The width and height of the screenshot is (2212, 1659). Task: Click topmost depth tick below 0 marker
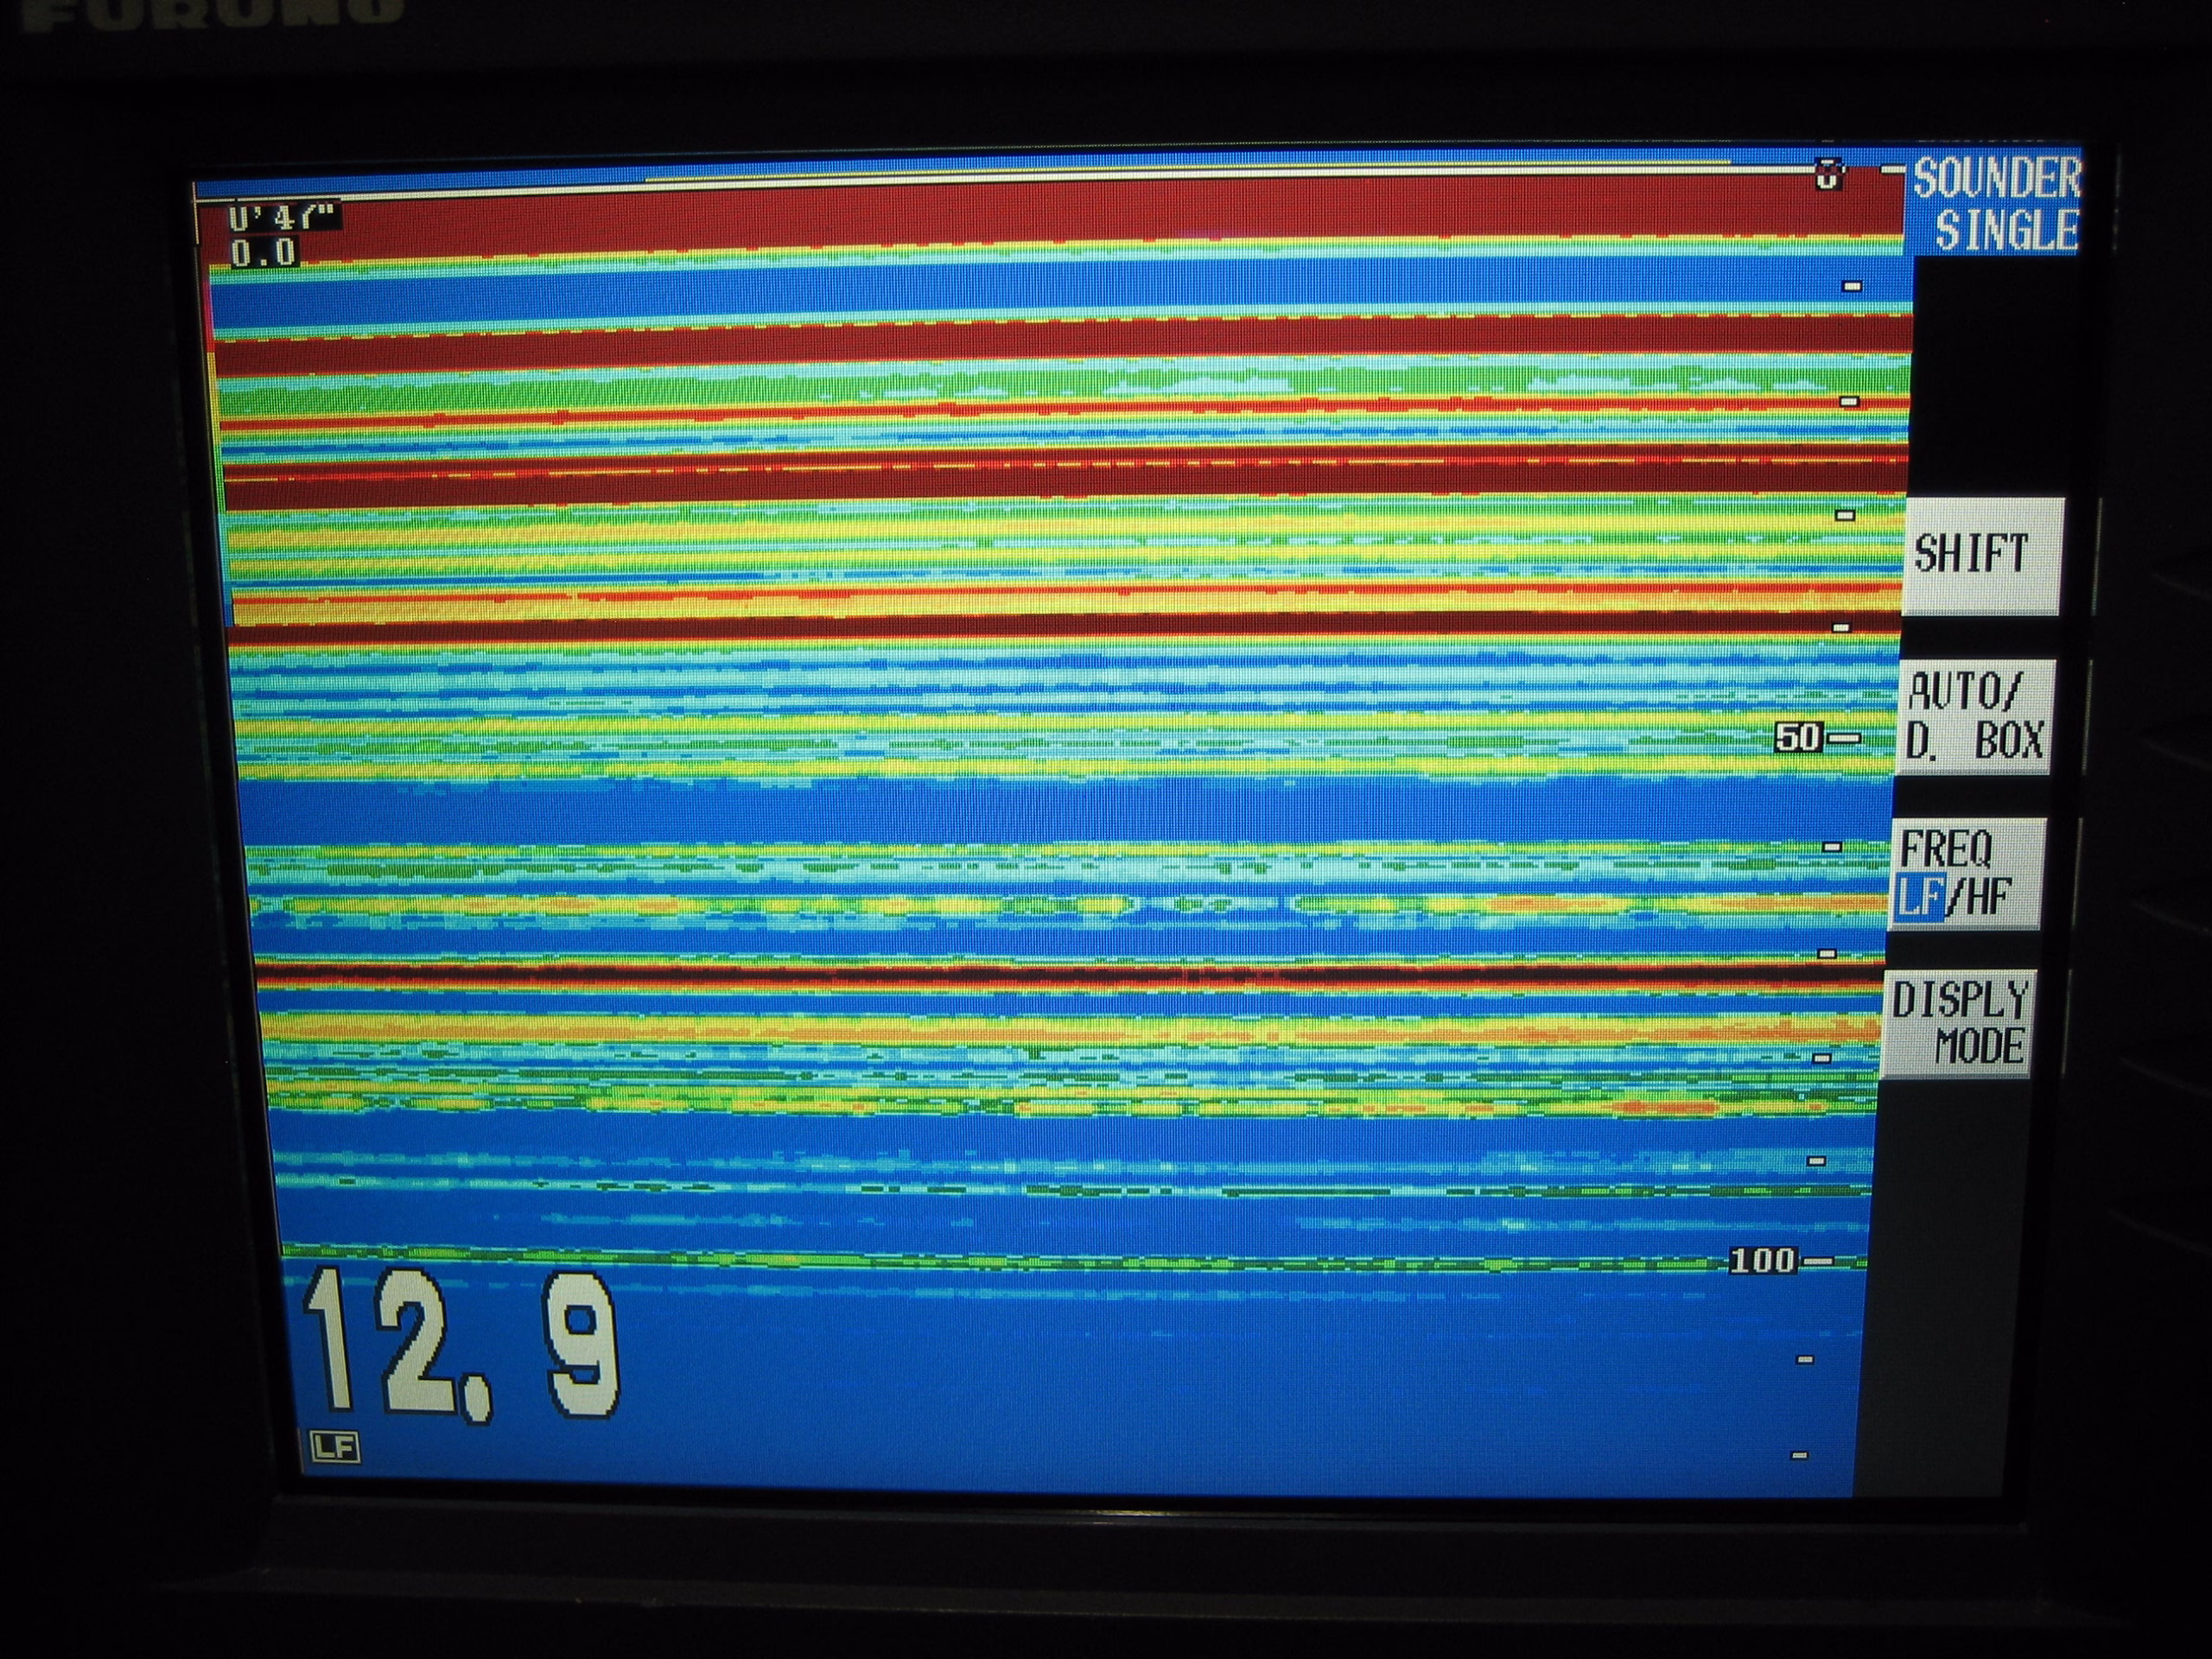point(1852,287)
